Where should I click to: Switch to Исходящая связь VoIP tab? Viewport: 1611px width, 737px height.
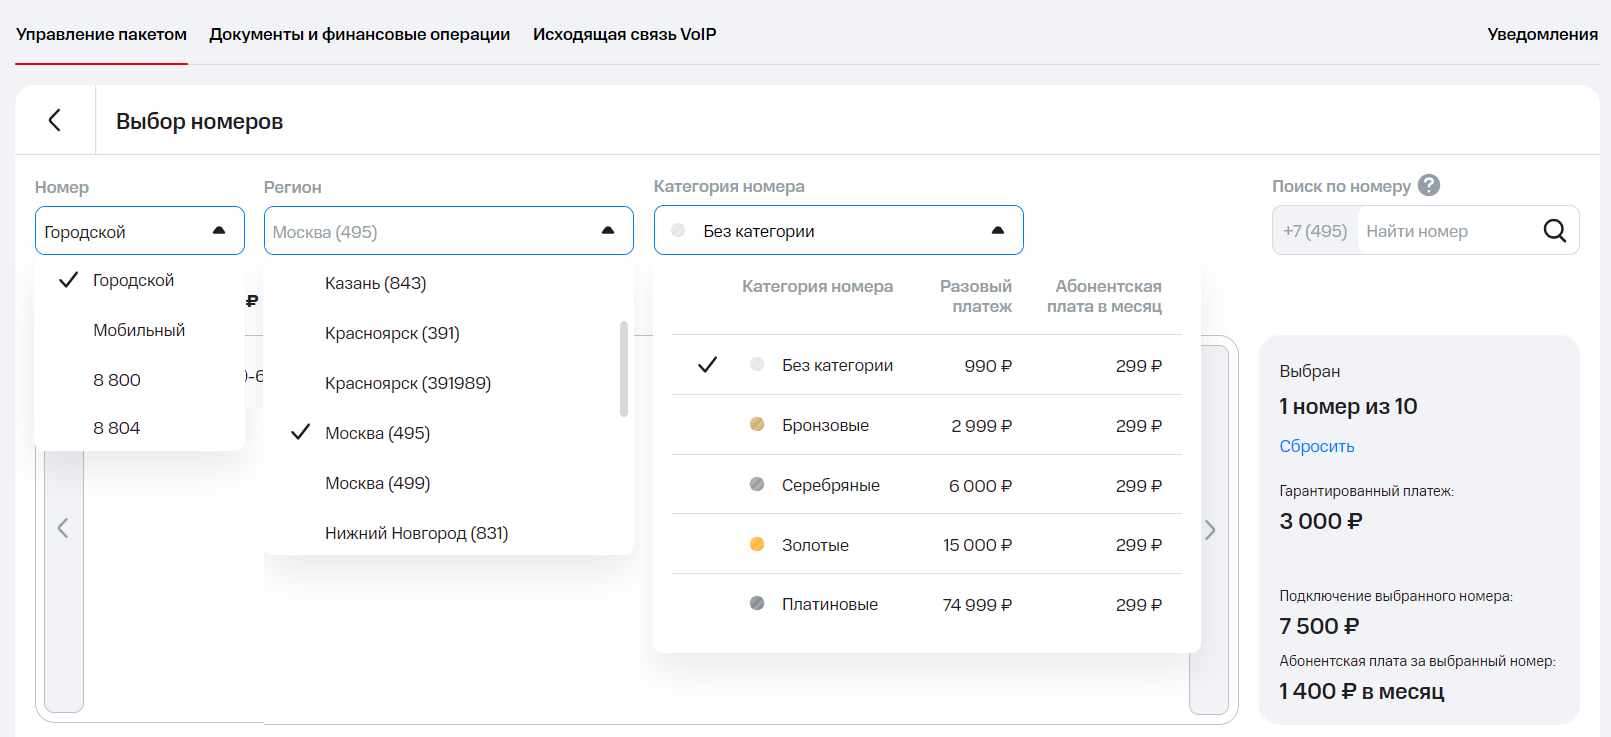(624, 34)
